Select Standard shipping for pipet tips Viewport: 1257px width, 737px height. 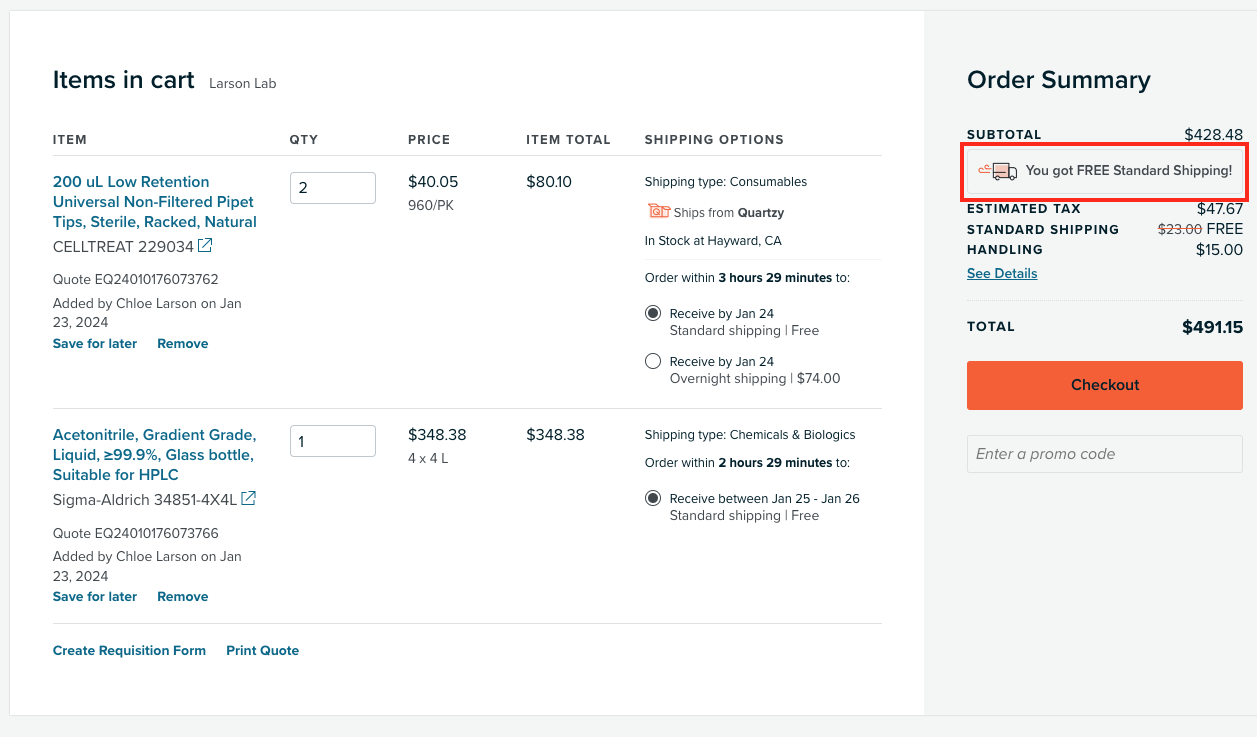(653, 313)
